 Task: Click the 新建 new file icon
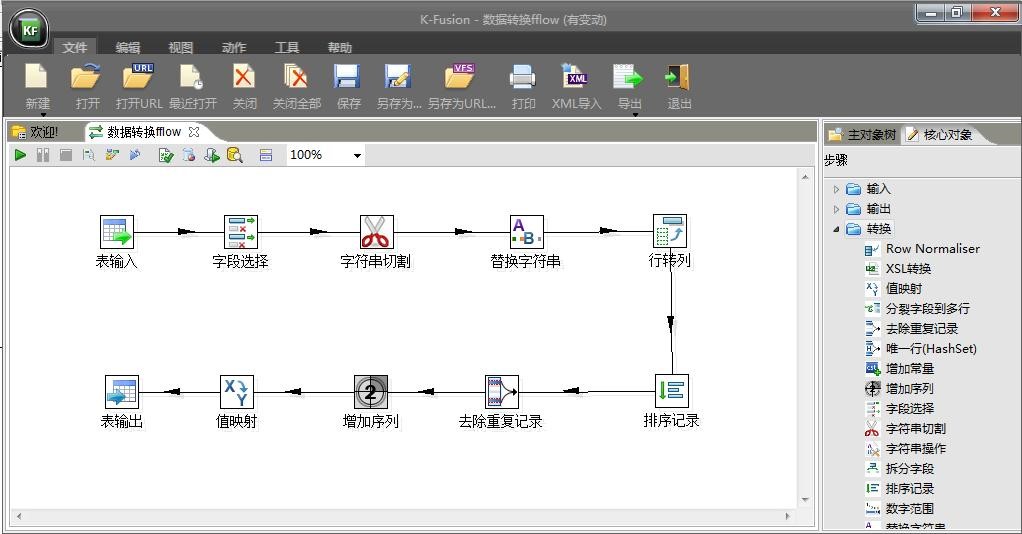[36, 77]
